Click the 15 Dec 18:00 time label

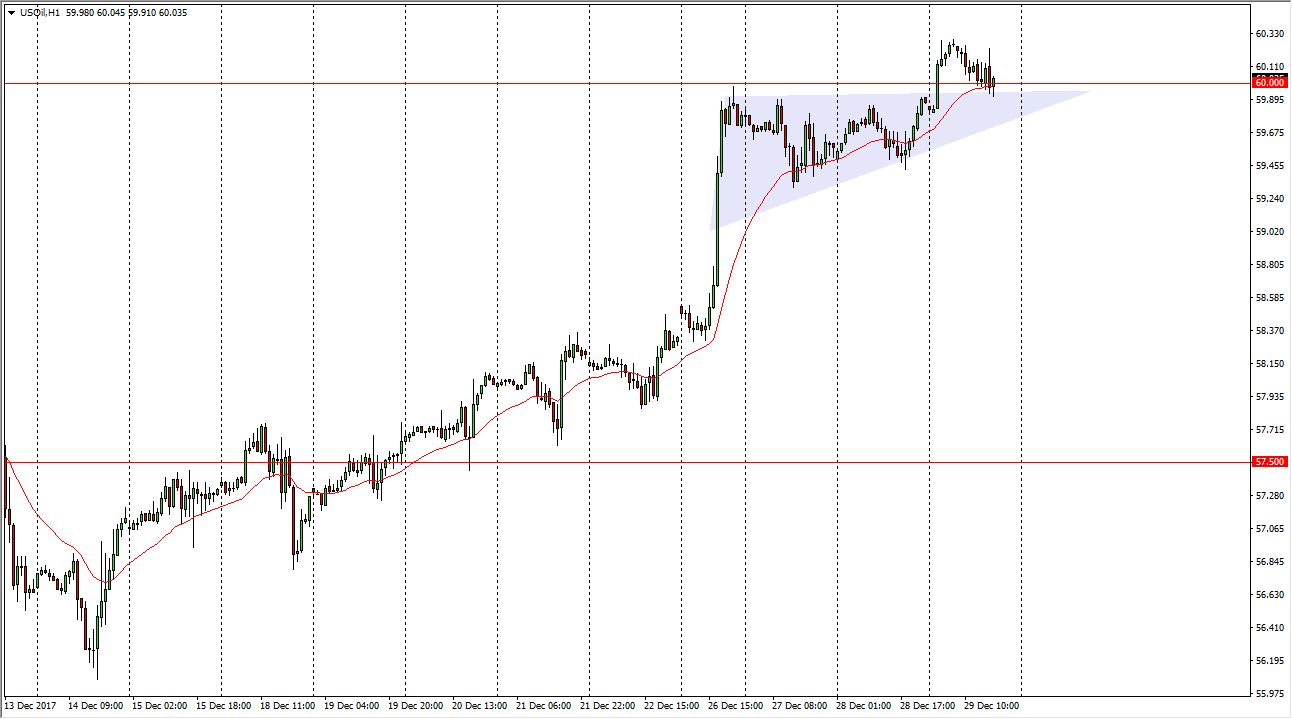coord(225,706)
